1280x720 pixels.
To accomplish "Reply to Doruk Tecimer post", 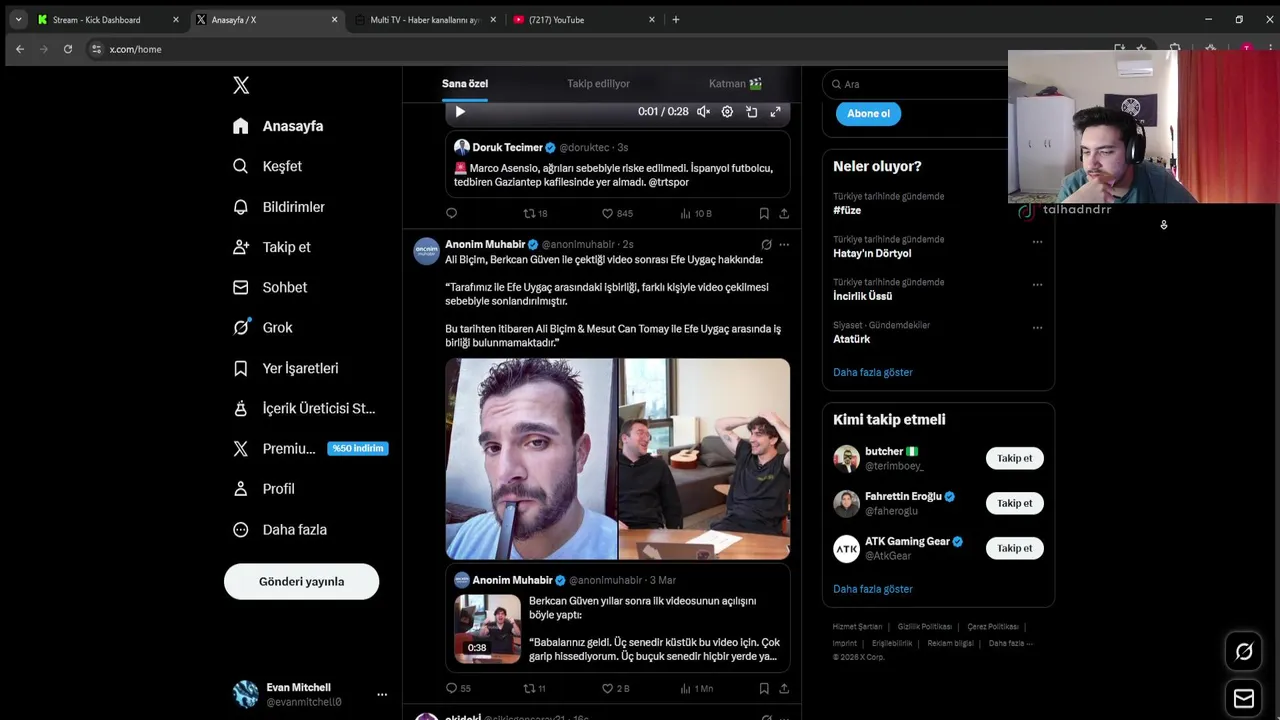I will [452, 213].
